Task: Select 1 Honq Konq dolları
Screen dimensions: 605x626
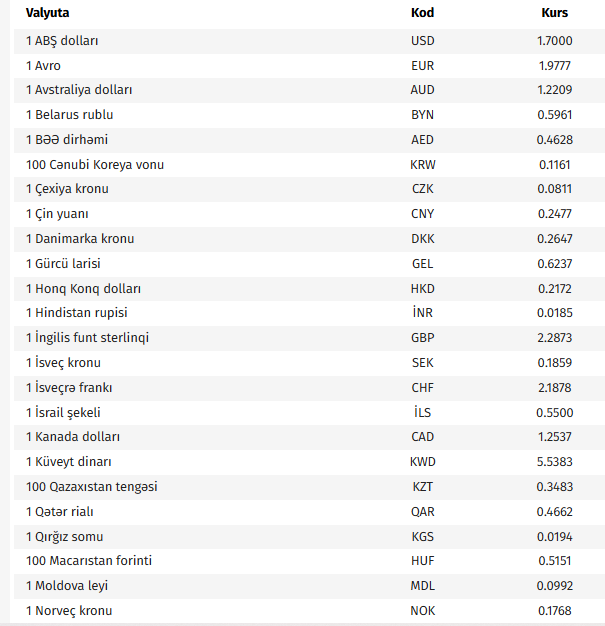Action: (83, 288)
